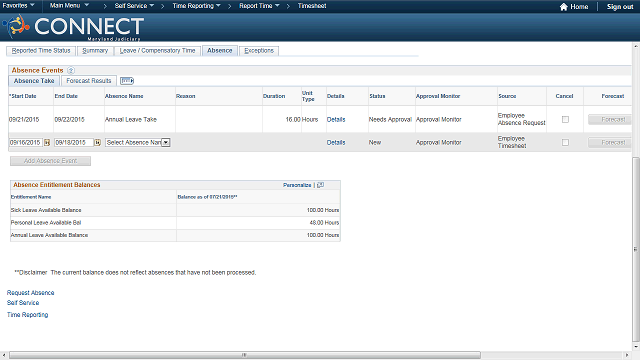Viewport: 640px width, 360px height.
Task: Expand the Favorites menu
Action: [18, 6]
